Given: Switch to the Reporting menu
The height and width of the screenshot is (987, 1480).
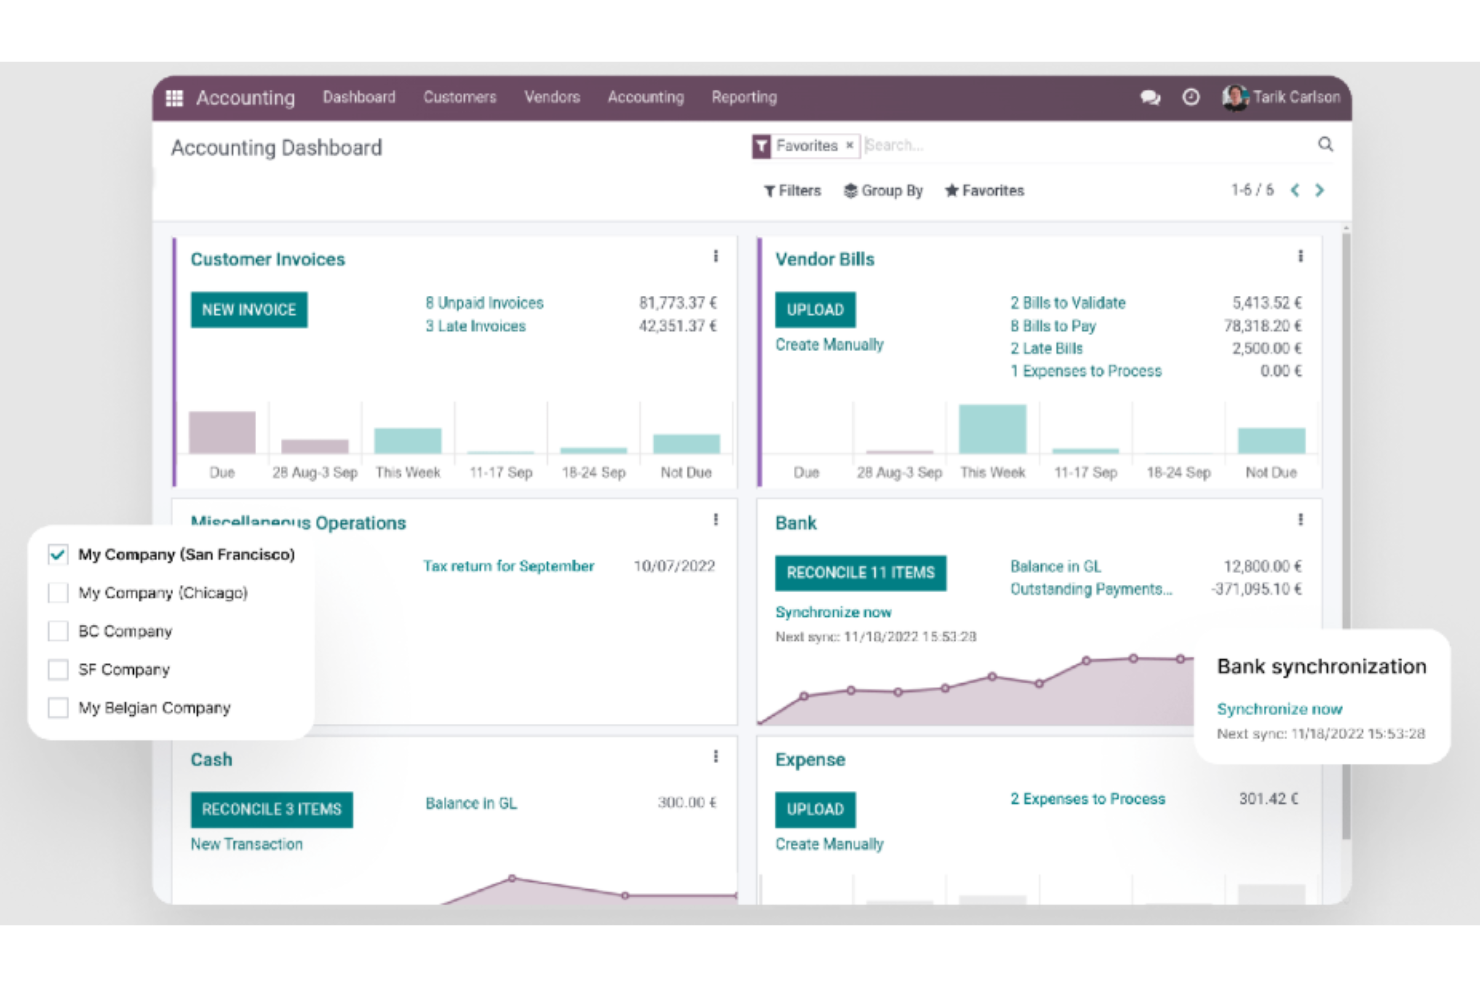Looking at the screenshot, I should [743, 97].
